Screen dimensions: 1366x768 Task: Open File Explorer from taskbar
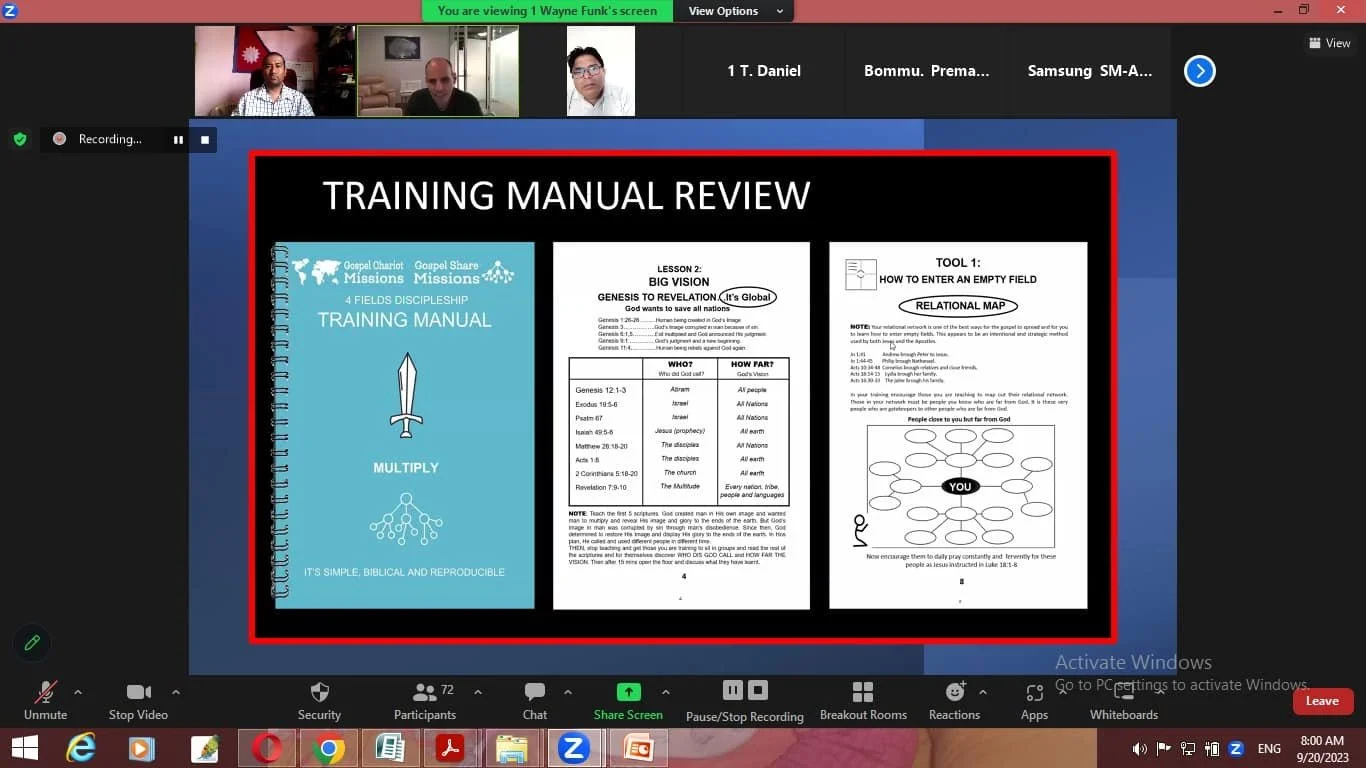511,748
